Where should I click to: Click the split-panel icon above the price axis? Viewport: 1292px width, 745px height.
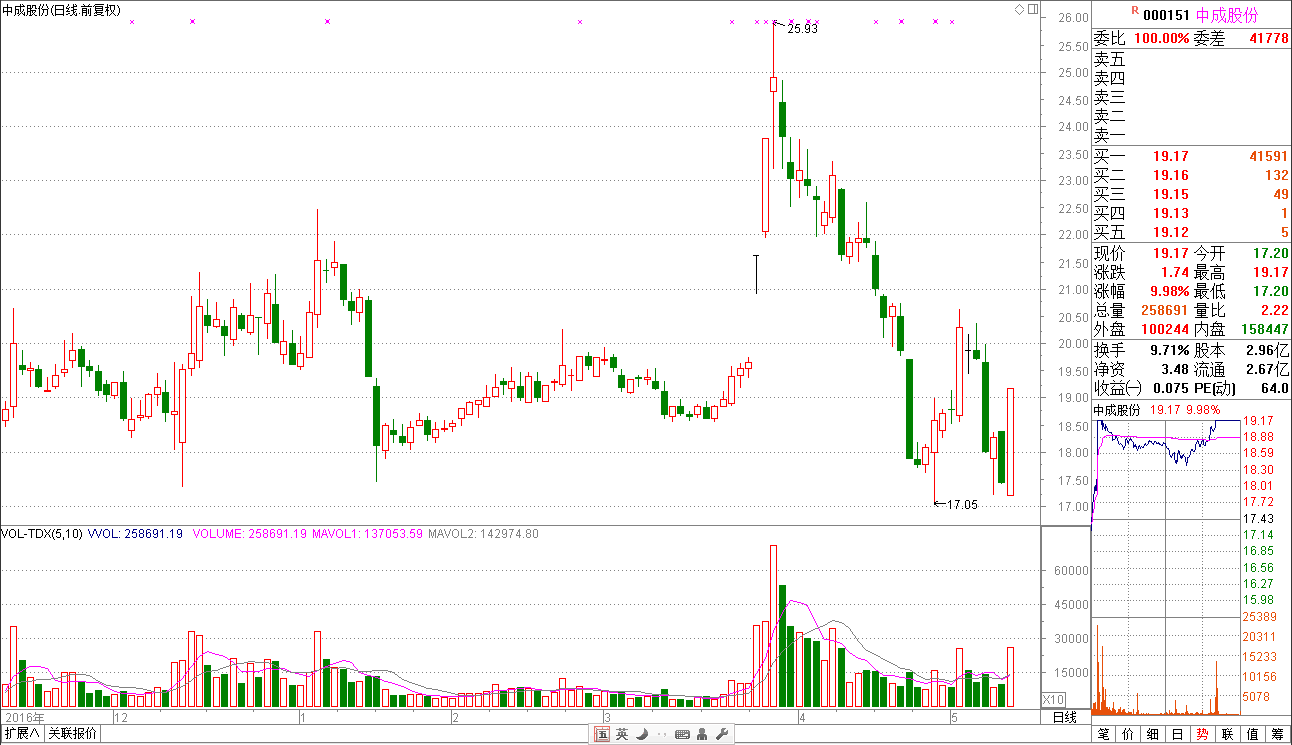[x=1033, y=9]
